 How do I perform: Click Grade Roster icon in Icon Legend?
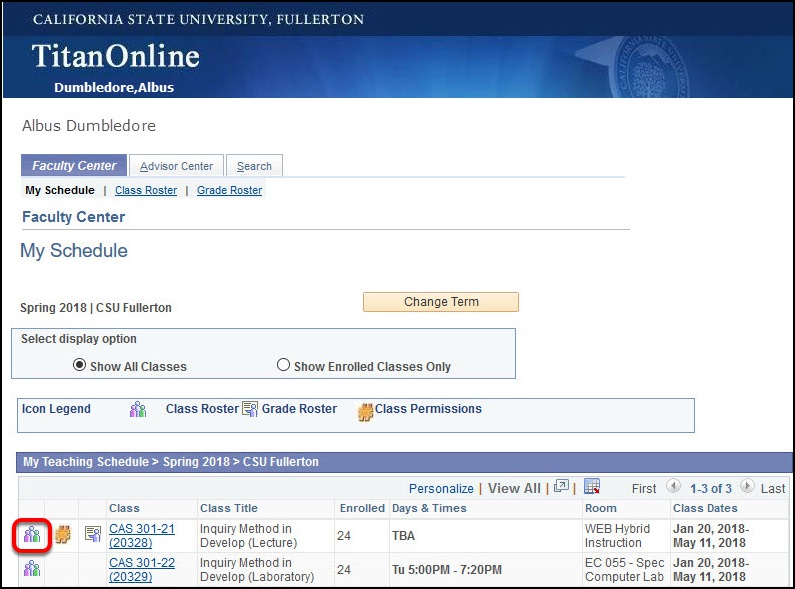coord(250,409)
